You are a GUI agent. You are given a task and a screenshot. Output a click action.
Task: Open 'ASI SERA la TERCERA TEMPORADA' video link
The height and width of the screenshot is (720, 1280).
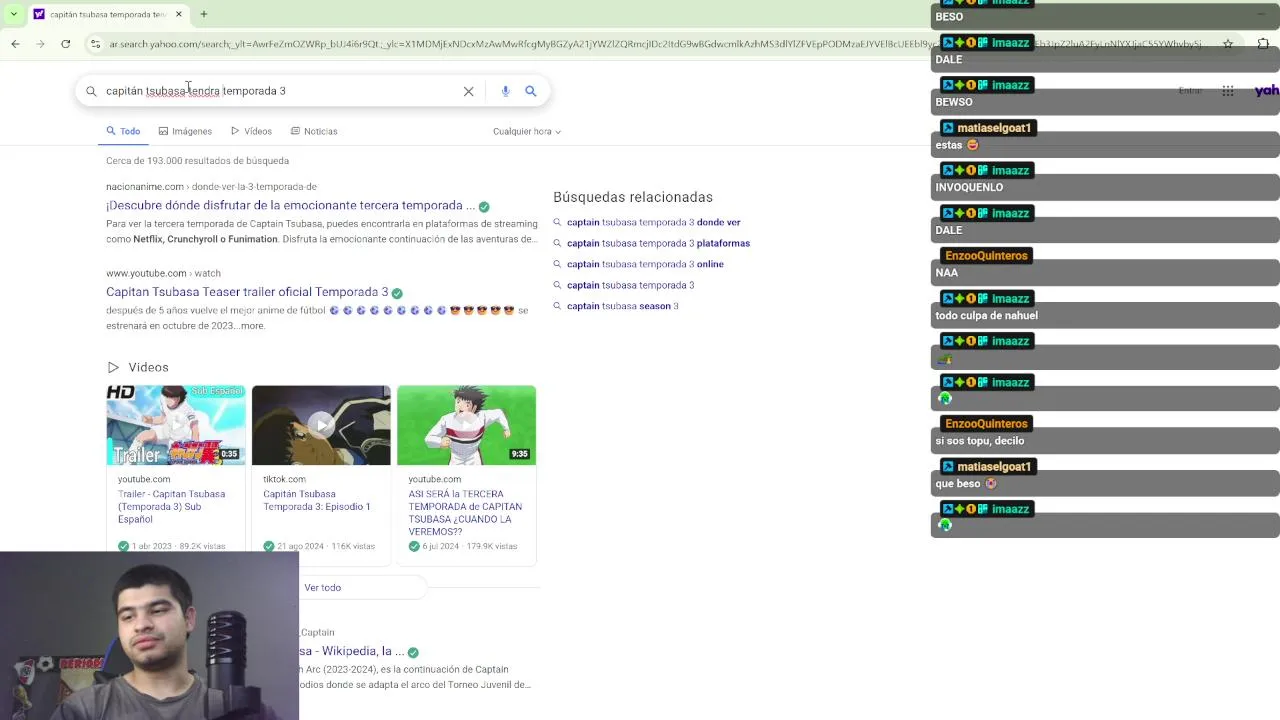pos(465,513)
